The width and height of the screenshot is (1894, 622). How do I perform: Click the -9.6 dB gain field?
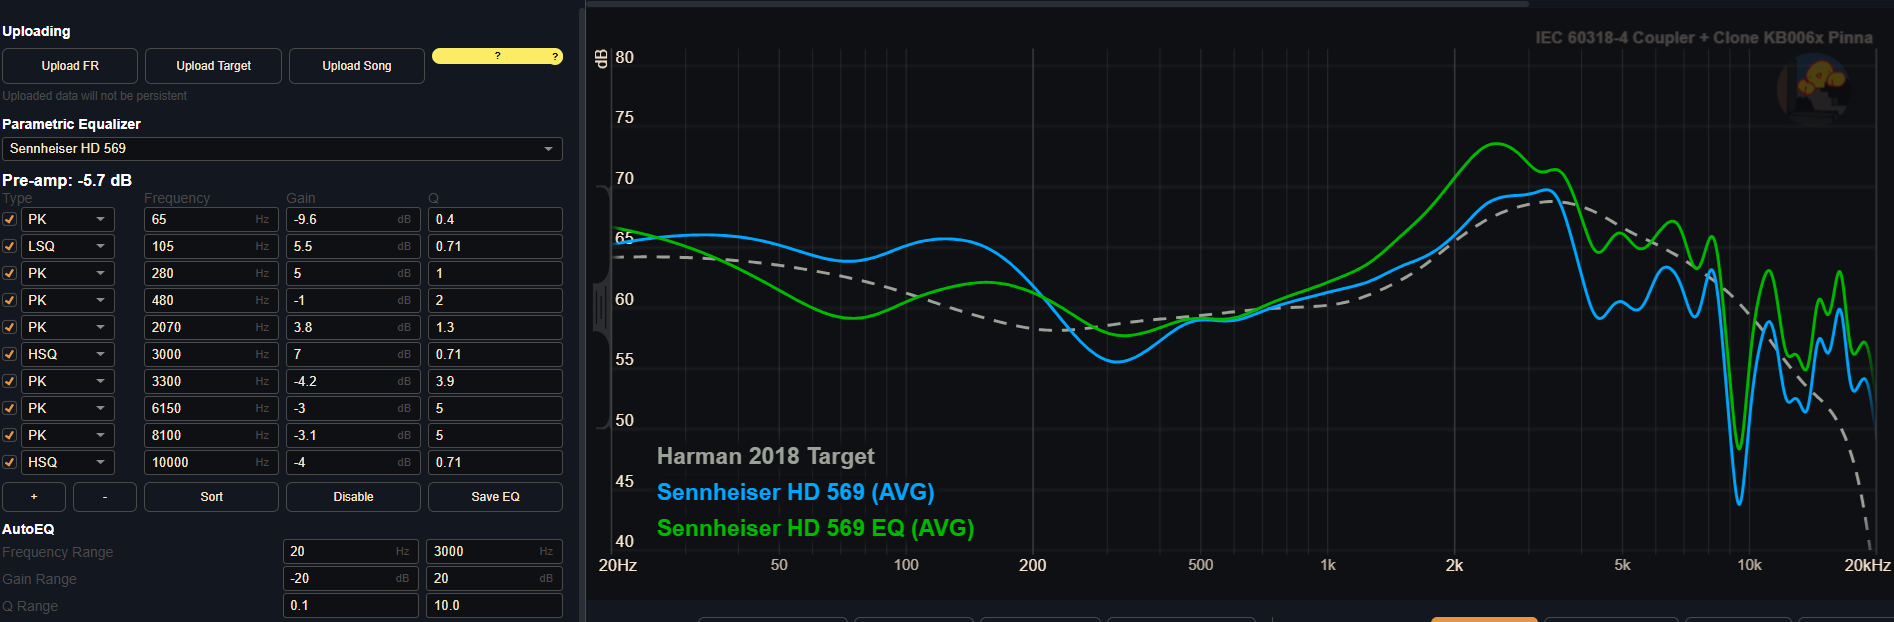(353, 219)
